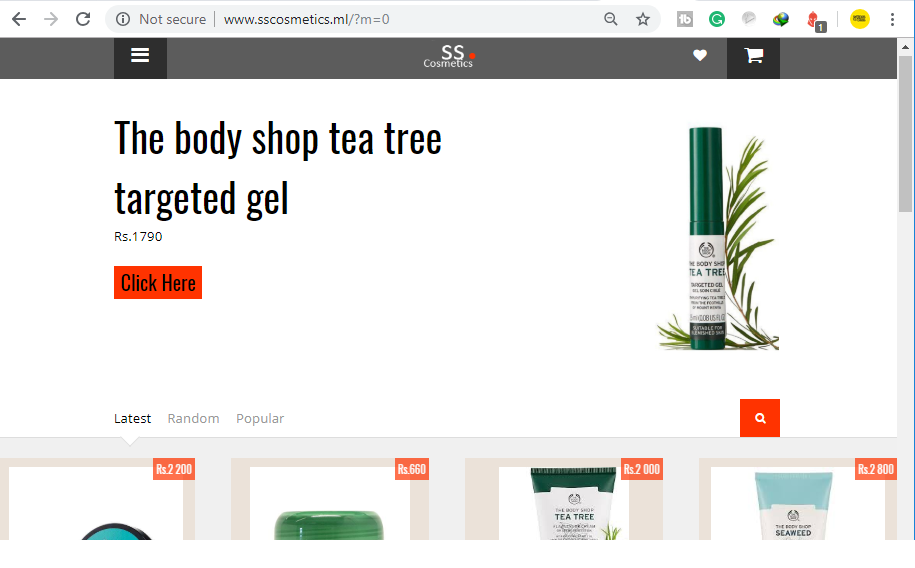
Task: Click the red Click Here button
Action: 158,283
